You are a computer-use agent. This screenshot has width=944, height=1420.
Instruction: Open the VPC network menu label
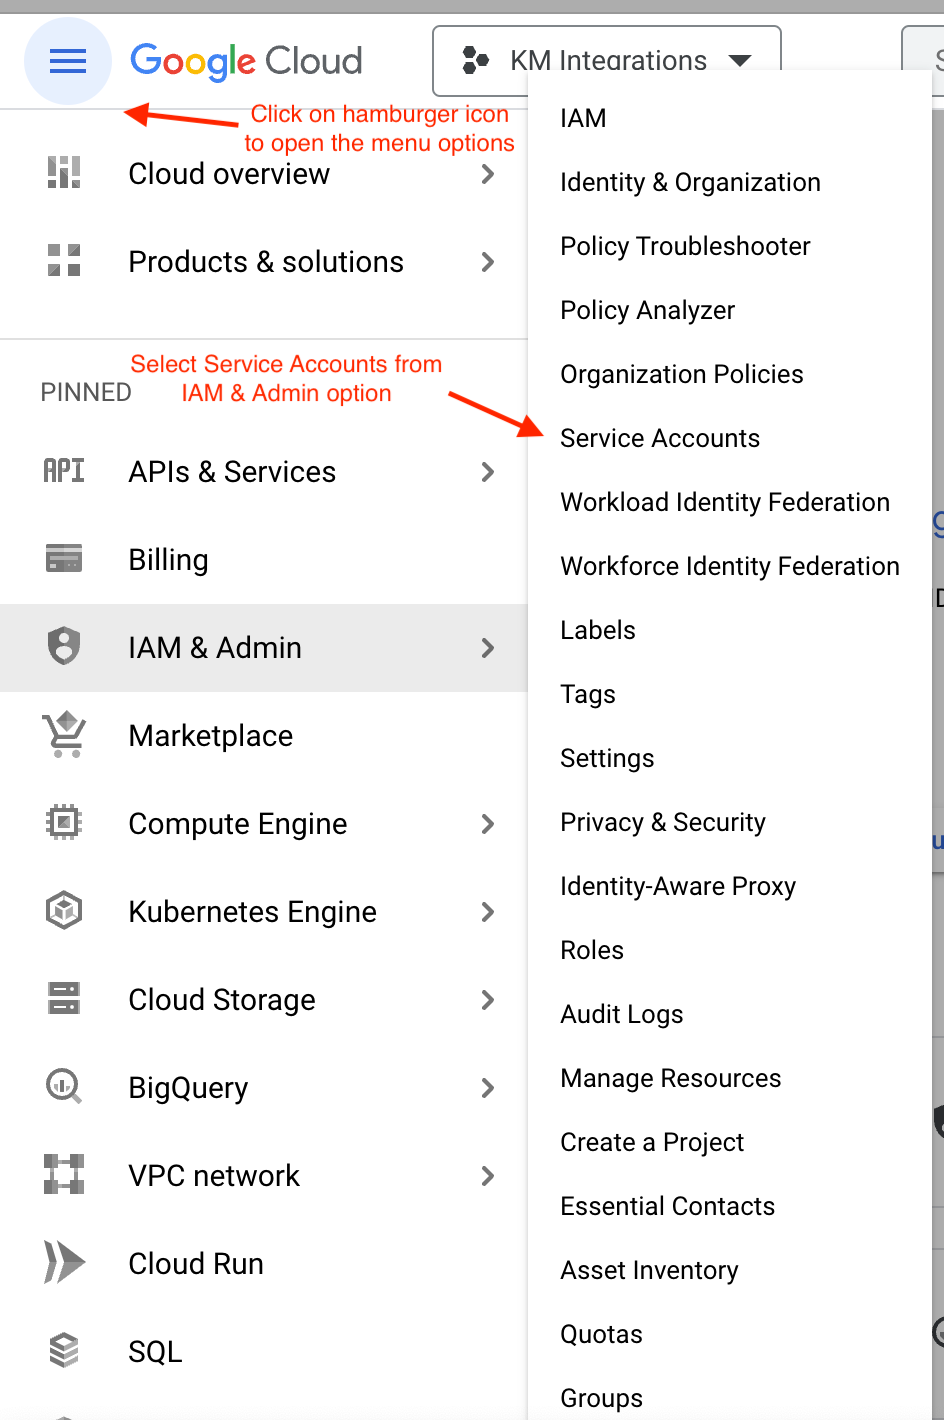coord(214,1176)
